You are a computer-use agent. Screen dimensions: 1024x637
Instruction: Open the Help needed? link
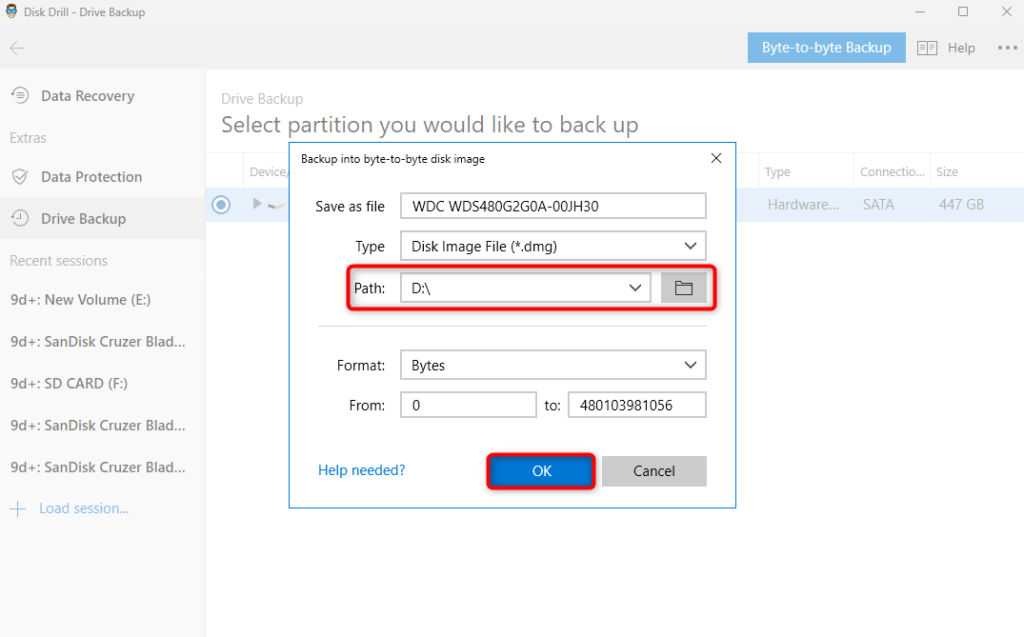point(361,470)
